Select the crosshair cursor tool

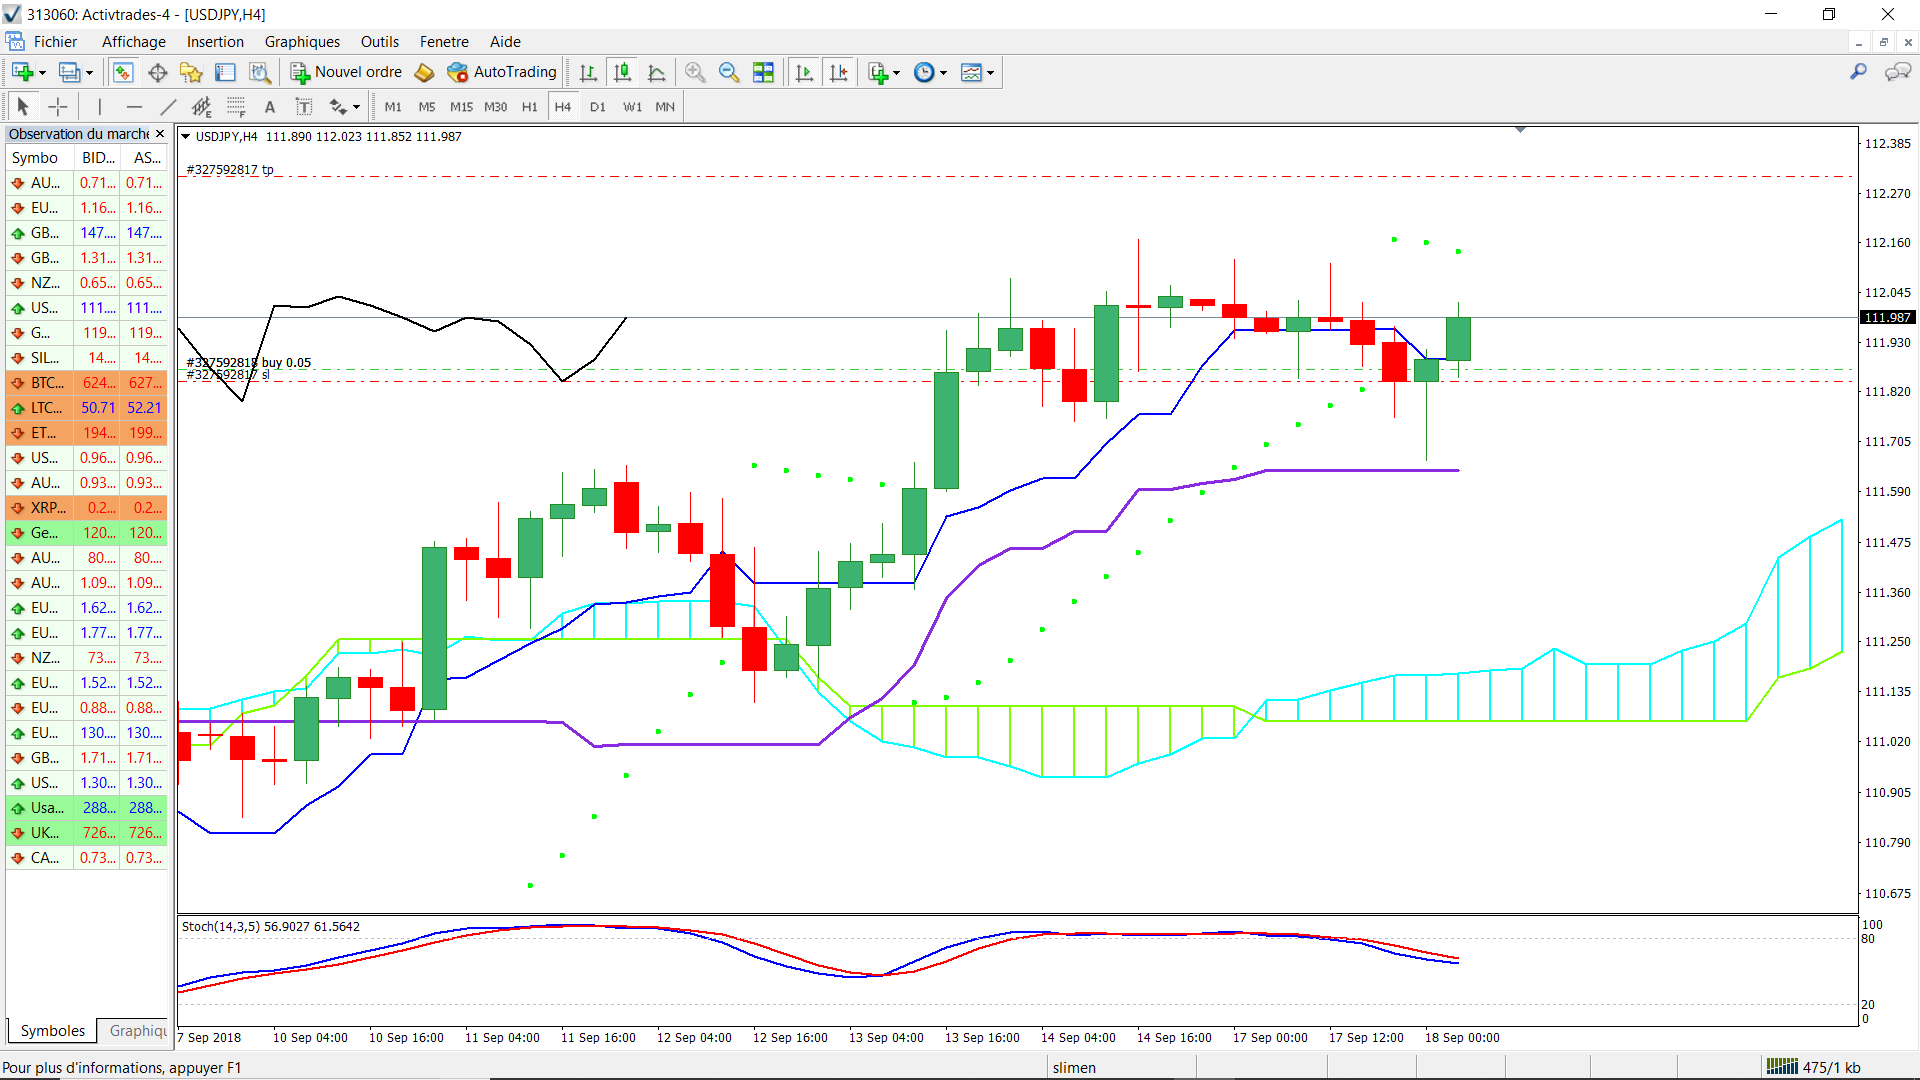point(58,107)
